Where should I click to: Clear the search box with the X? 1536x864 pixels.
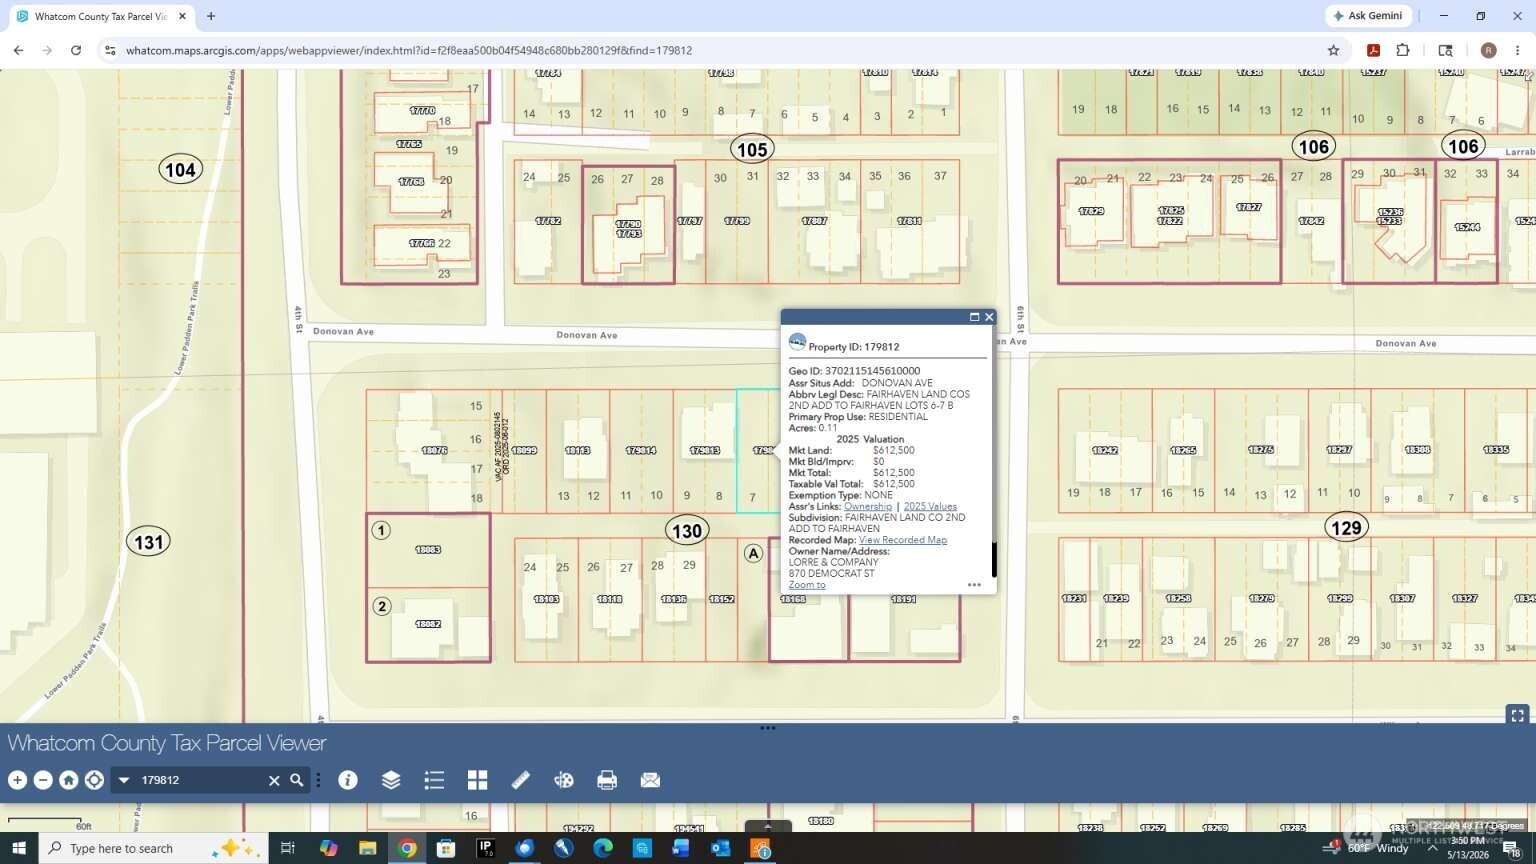coord(274,780)
